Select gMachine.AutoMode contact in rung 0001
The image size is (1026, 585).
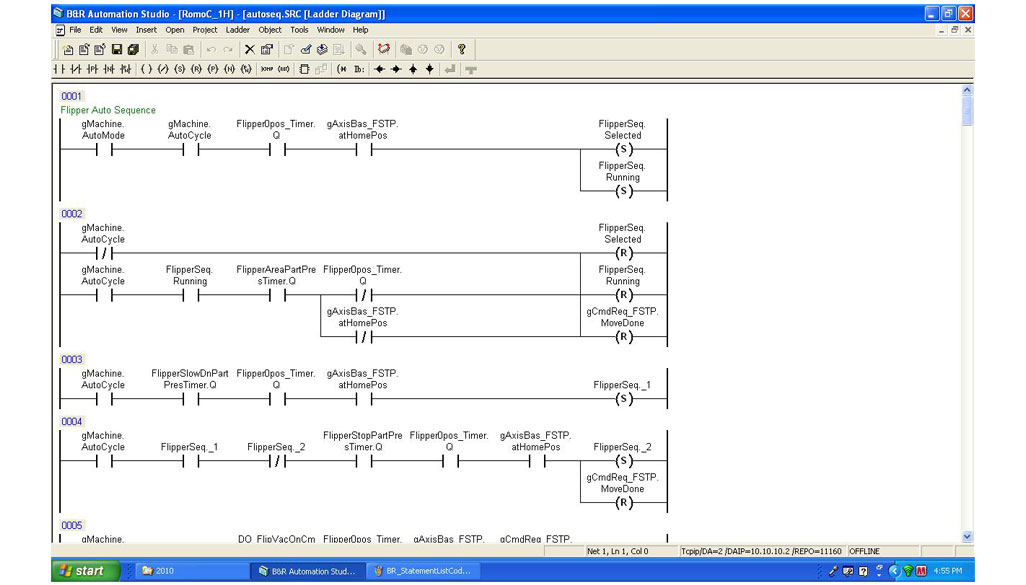(104, 151)
